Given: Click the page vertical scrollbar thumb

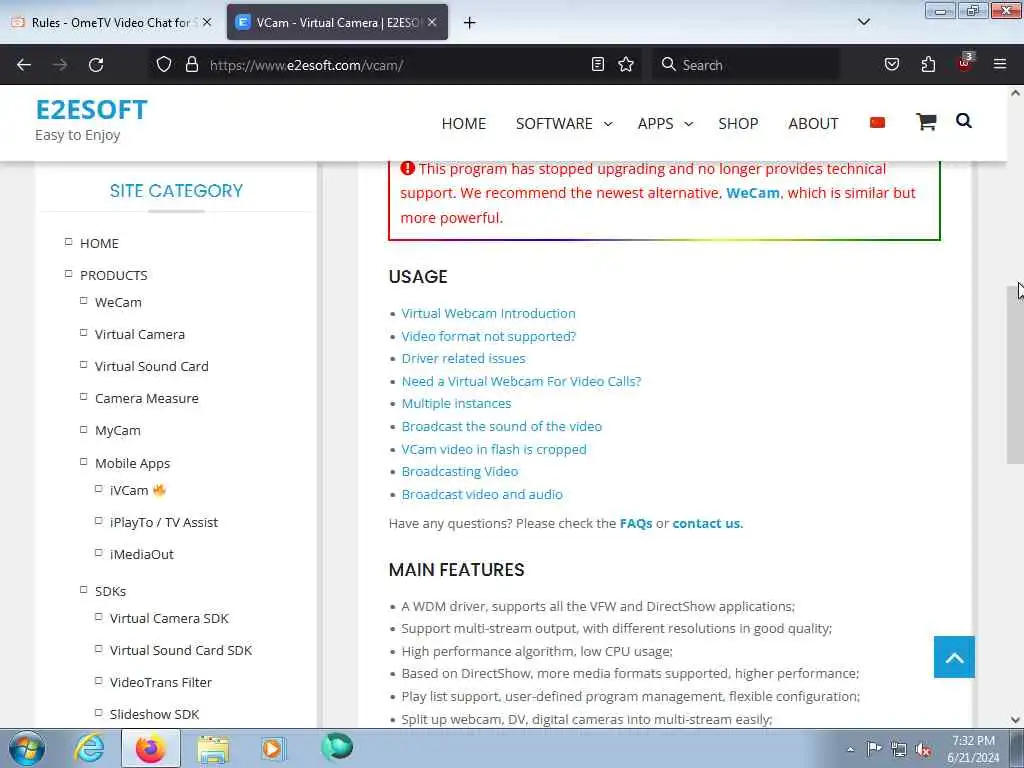Looking at the screenshot, I should point(1016,374).
